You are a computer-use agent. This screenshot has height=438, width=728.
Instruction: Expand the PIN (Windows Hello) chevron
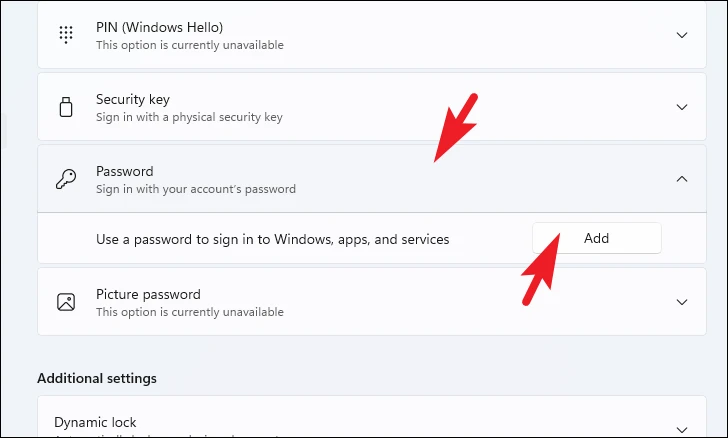[x=682, y=35]
